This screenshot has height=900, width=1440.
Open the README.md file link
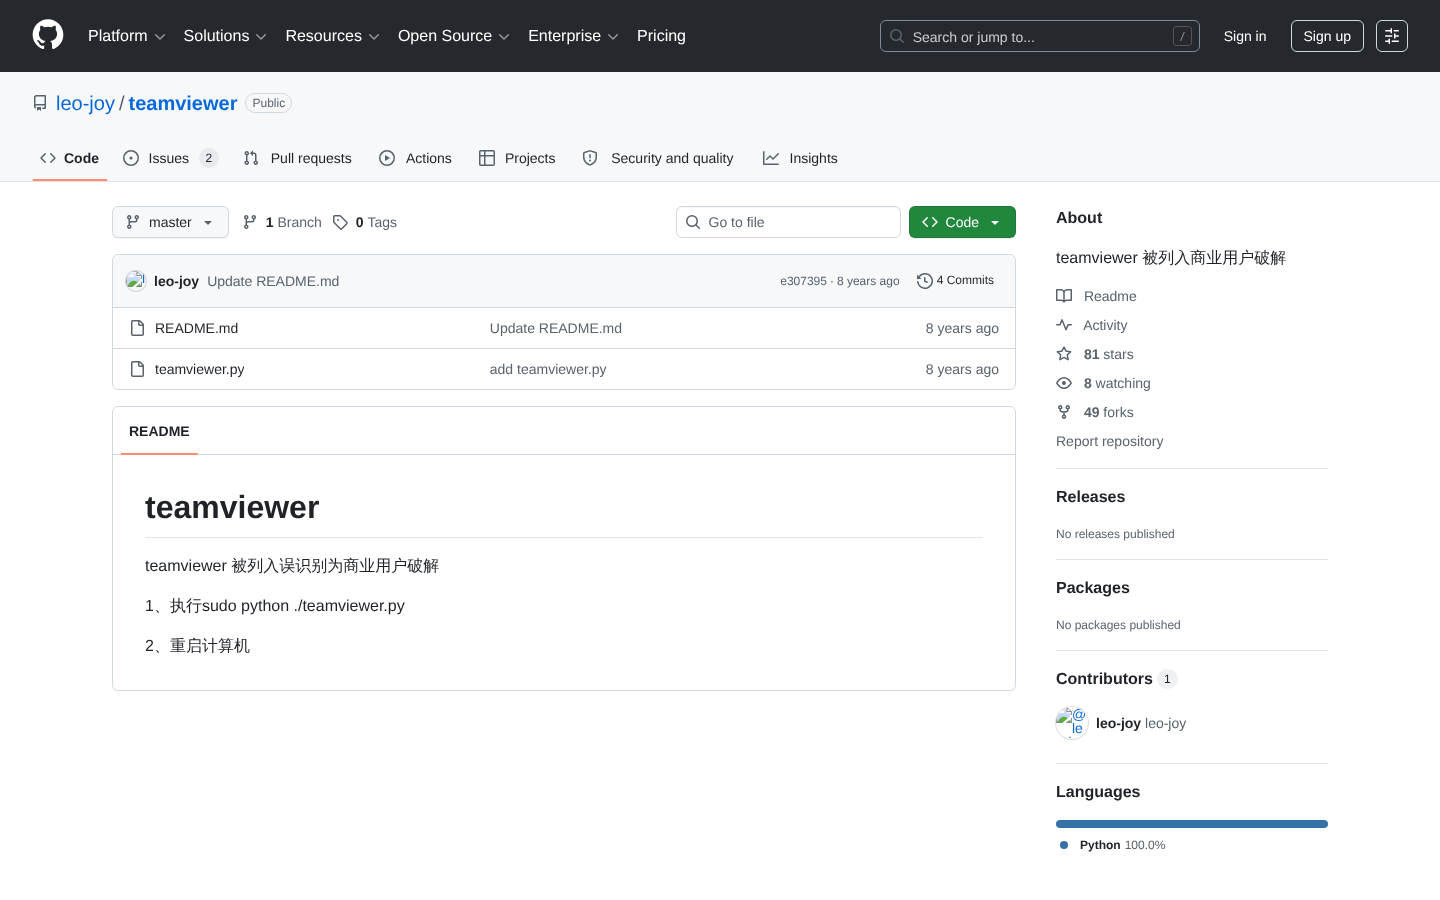point(196,328)
